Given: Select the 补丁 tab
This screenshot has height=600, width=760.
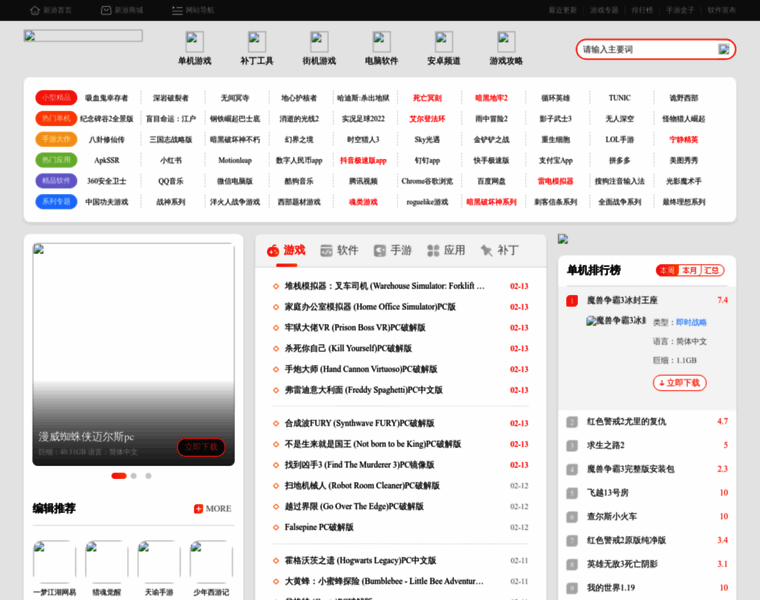Looking at the screenshot, I should click(x=499, y=250).
